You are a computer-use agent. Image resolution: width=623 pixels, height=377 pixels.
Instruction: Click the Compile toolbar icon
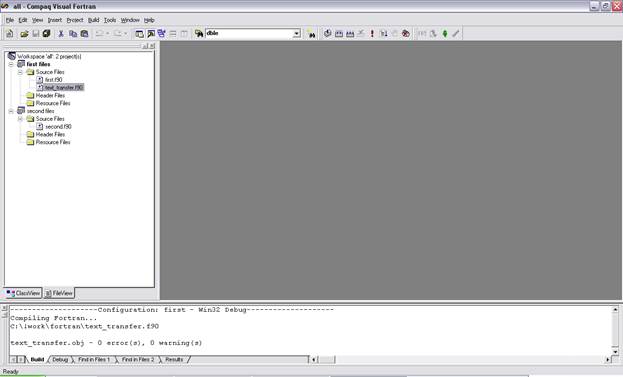click(327, 34)
